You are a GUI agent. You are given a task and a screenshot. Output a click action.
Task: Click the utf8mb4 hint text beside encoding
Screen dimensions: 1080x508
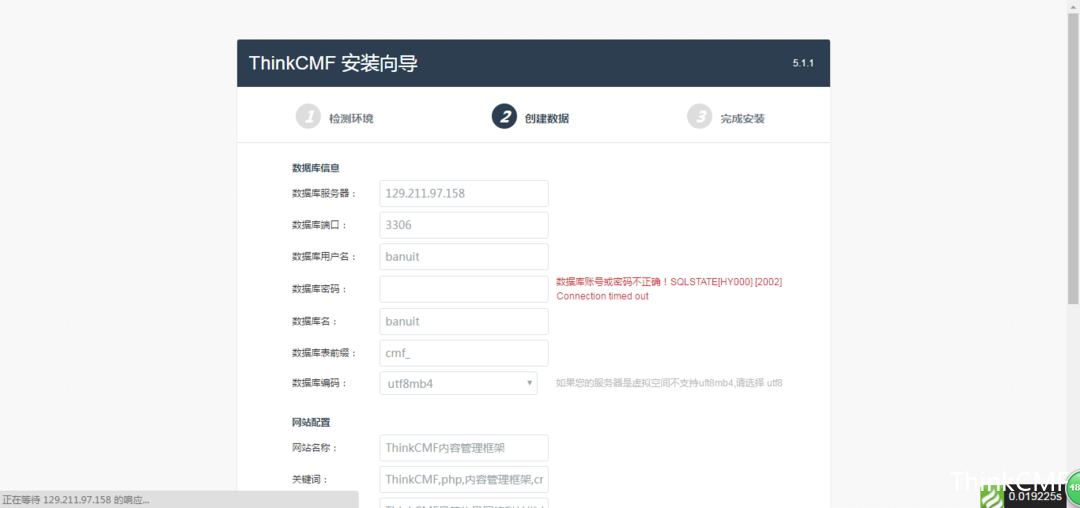669,383
